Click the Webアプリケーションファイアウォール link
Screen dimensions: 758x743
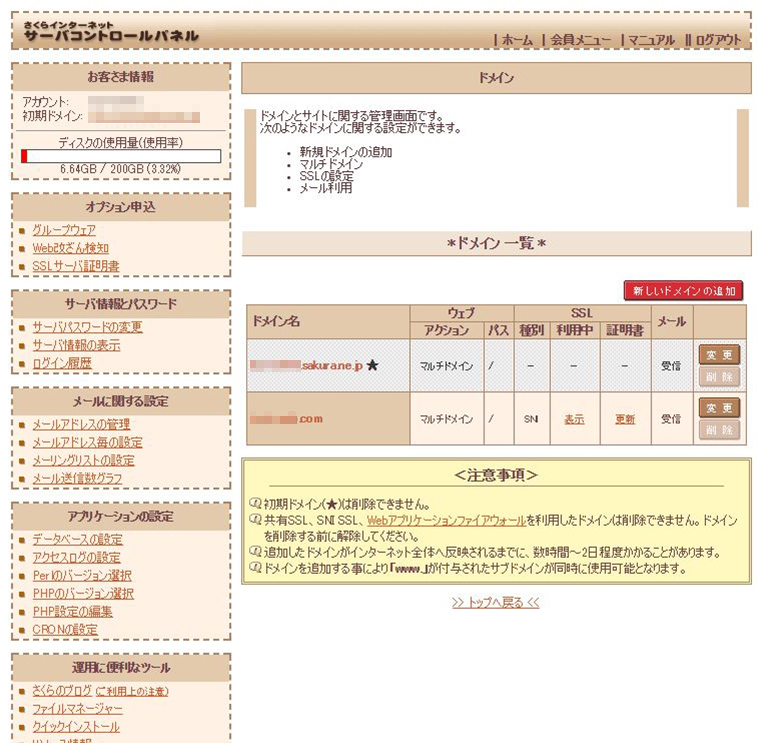446,520
